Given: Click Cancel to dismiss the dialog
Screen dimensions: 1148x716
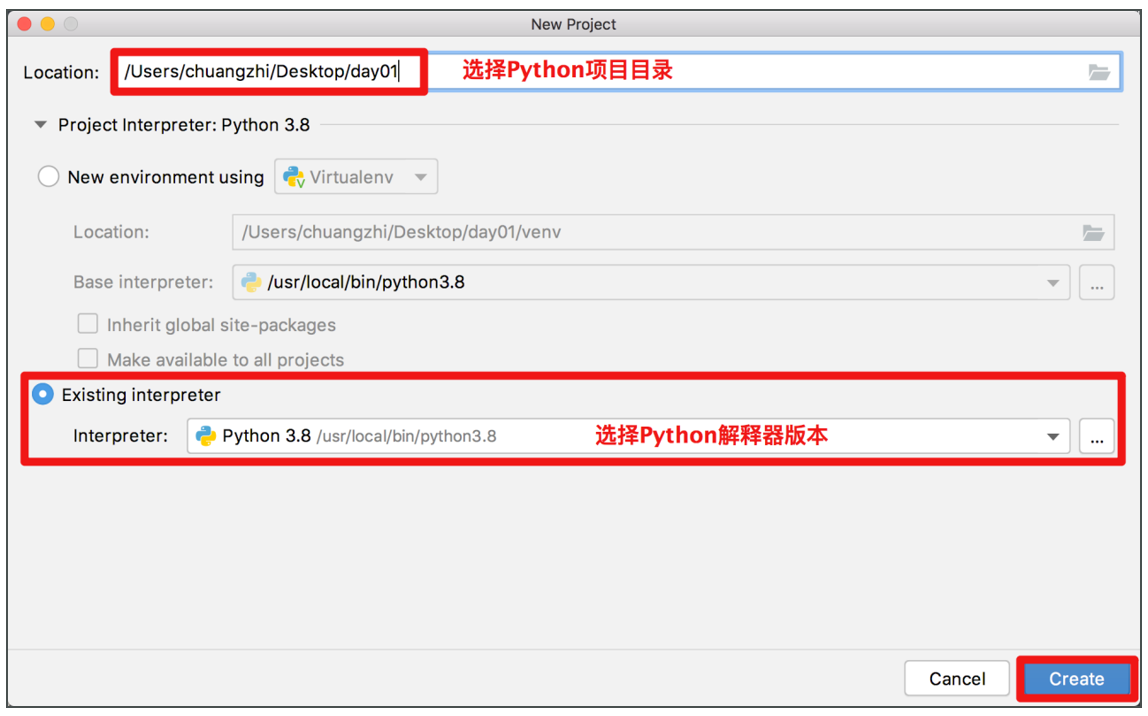Looking at the screenshot, I should [x=956, y=678].
